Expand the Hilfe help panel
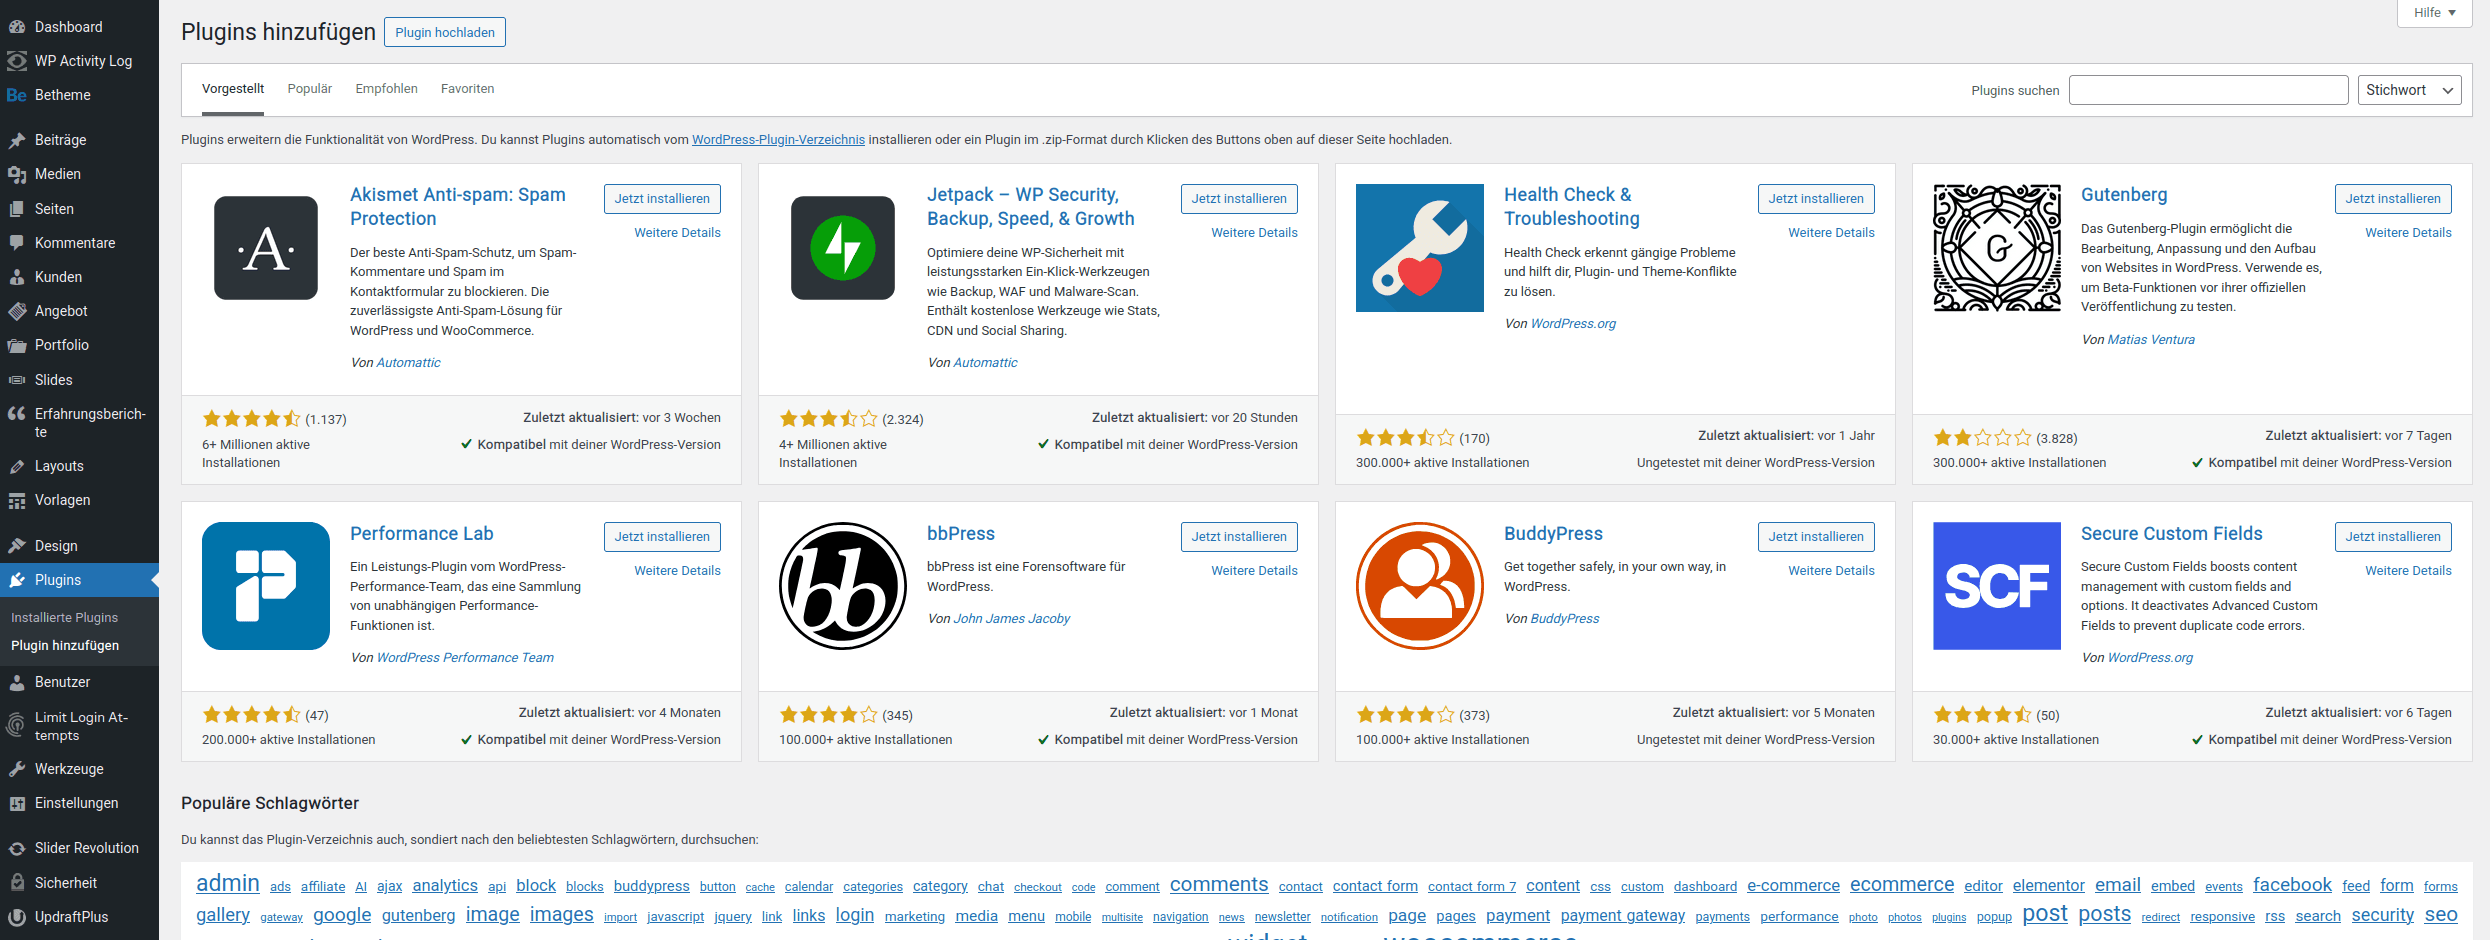The height and width of the screenshot is (940, 2490). (2434, 13)
